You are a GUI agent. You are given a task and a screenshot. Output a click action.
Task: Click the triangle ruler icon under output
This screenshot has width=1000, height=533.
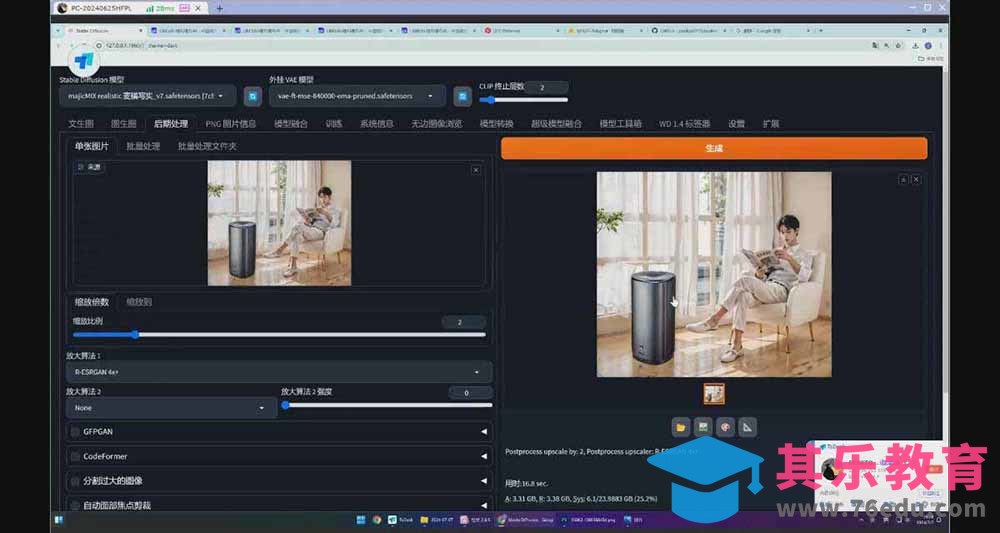pyautogui.click(x=747, y=427)
